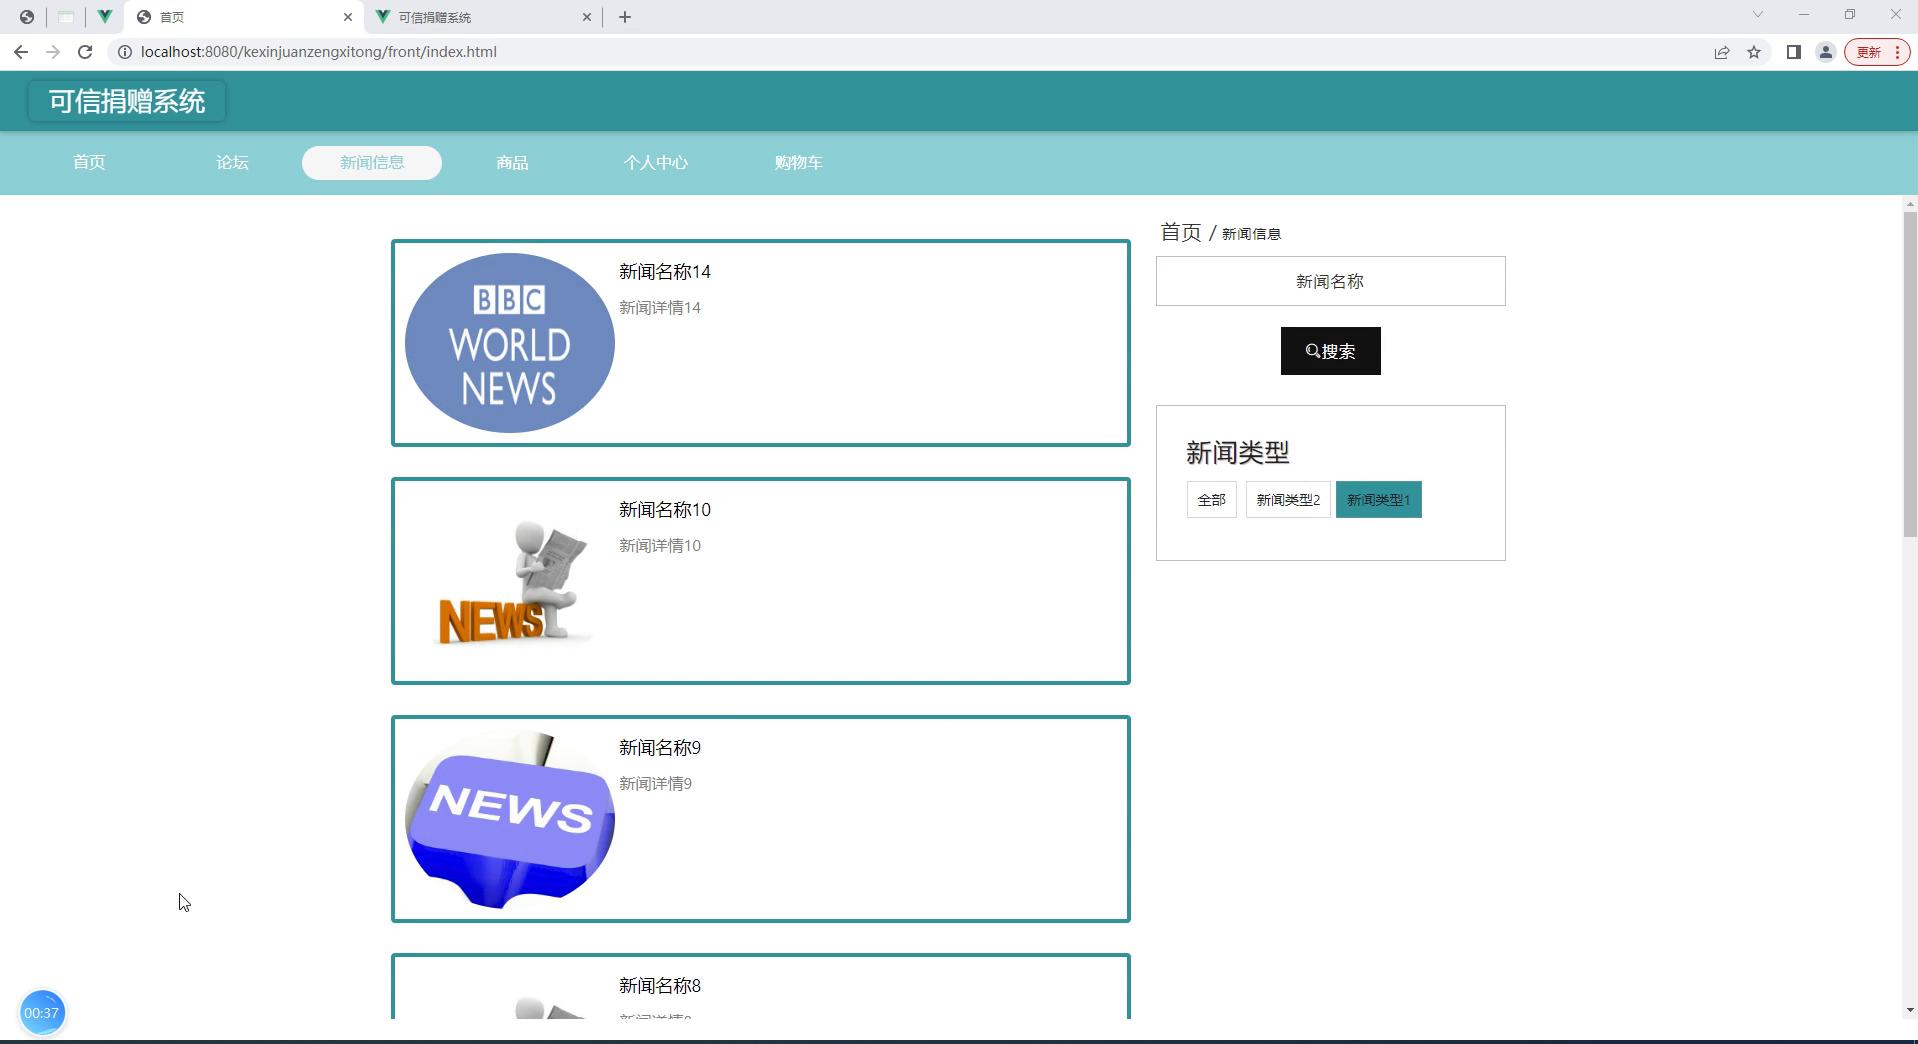
Task: Go to 首页 in navigation menu
Action: (x=89, y=162)
